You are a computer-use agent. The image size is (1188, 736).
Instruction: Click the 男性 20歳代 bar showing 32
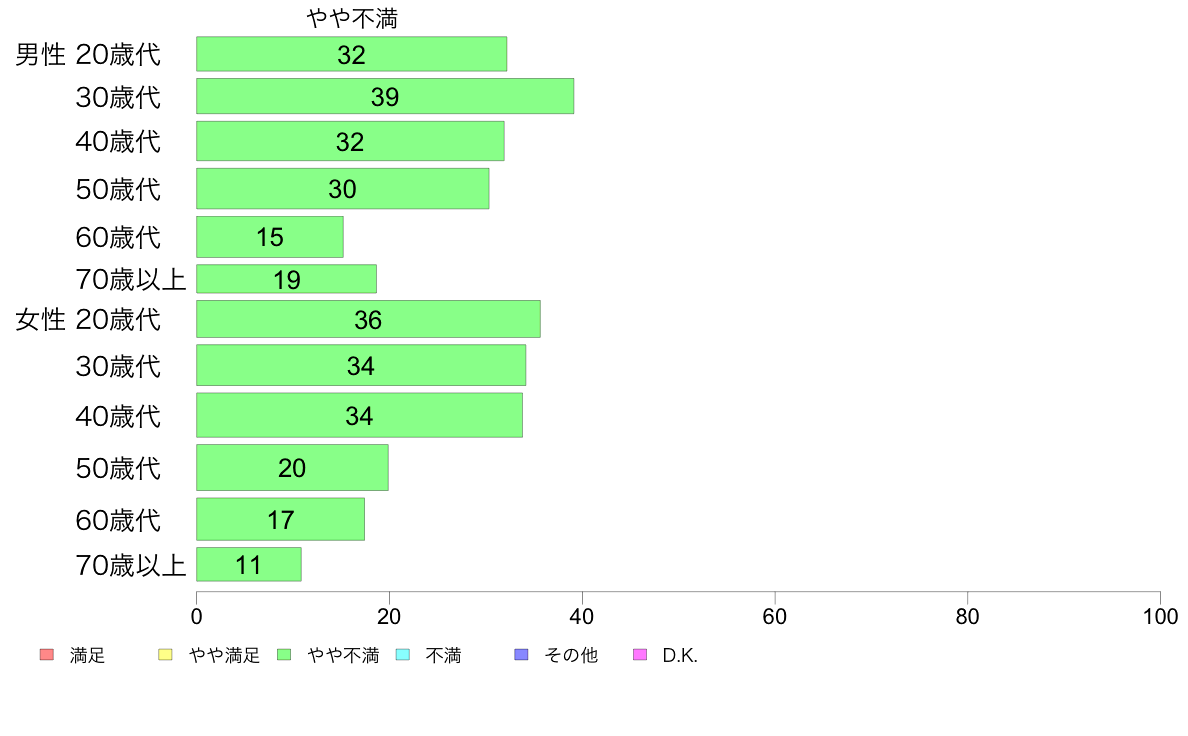pos(352,54)
